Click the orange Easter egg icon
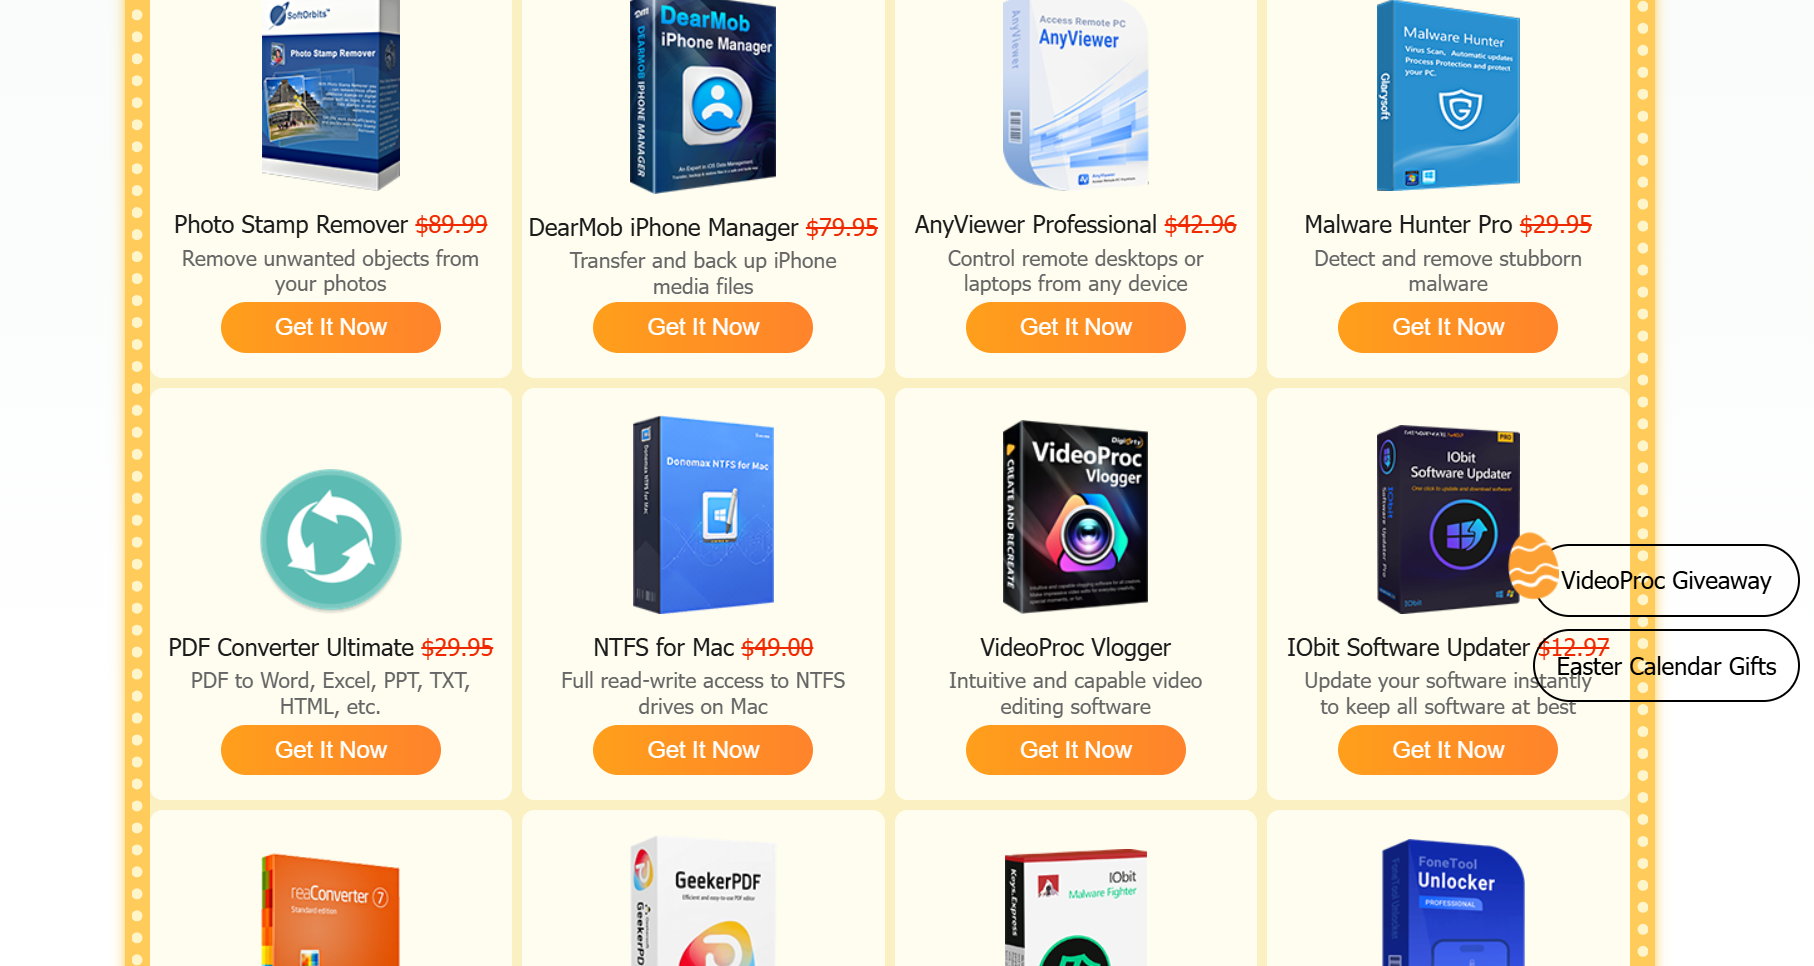Viewport: 1814px width, 966px height. [x=1533, y=566]
